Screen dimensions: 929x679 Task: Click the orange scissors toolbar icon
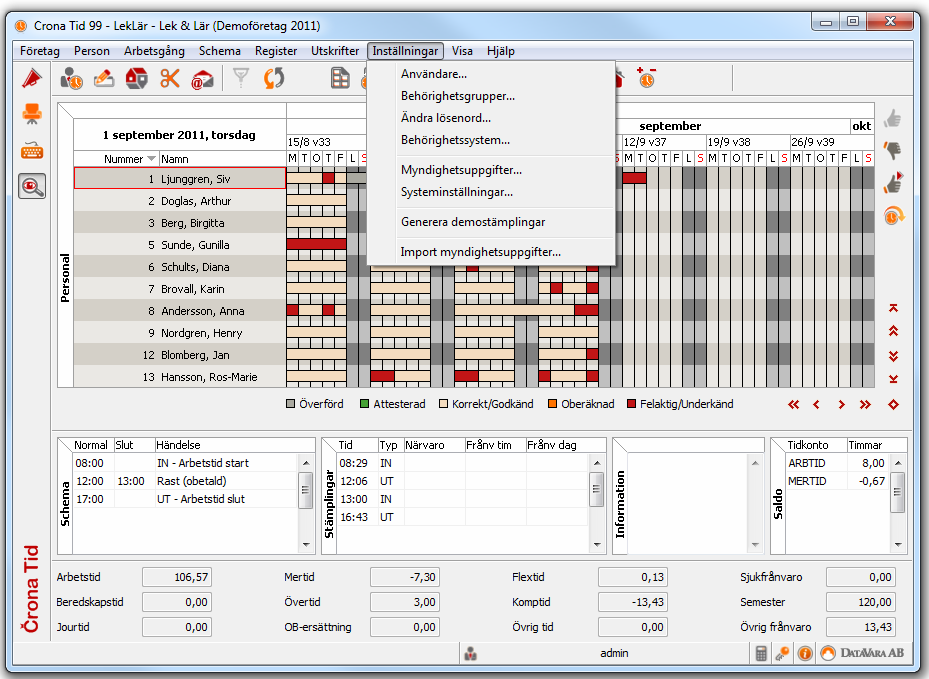point(169,78)
